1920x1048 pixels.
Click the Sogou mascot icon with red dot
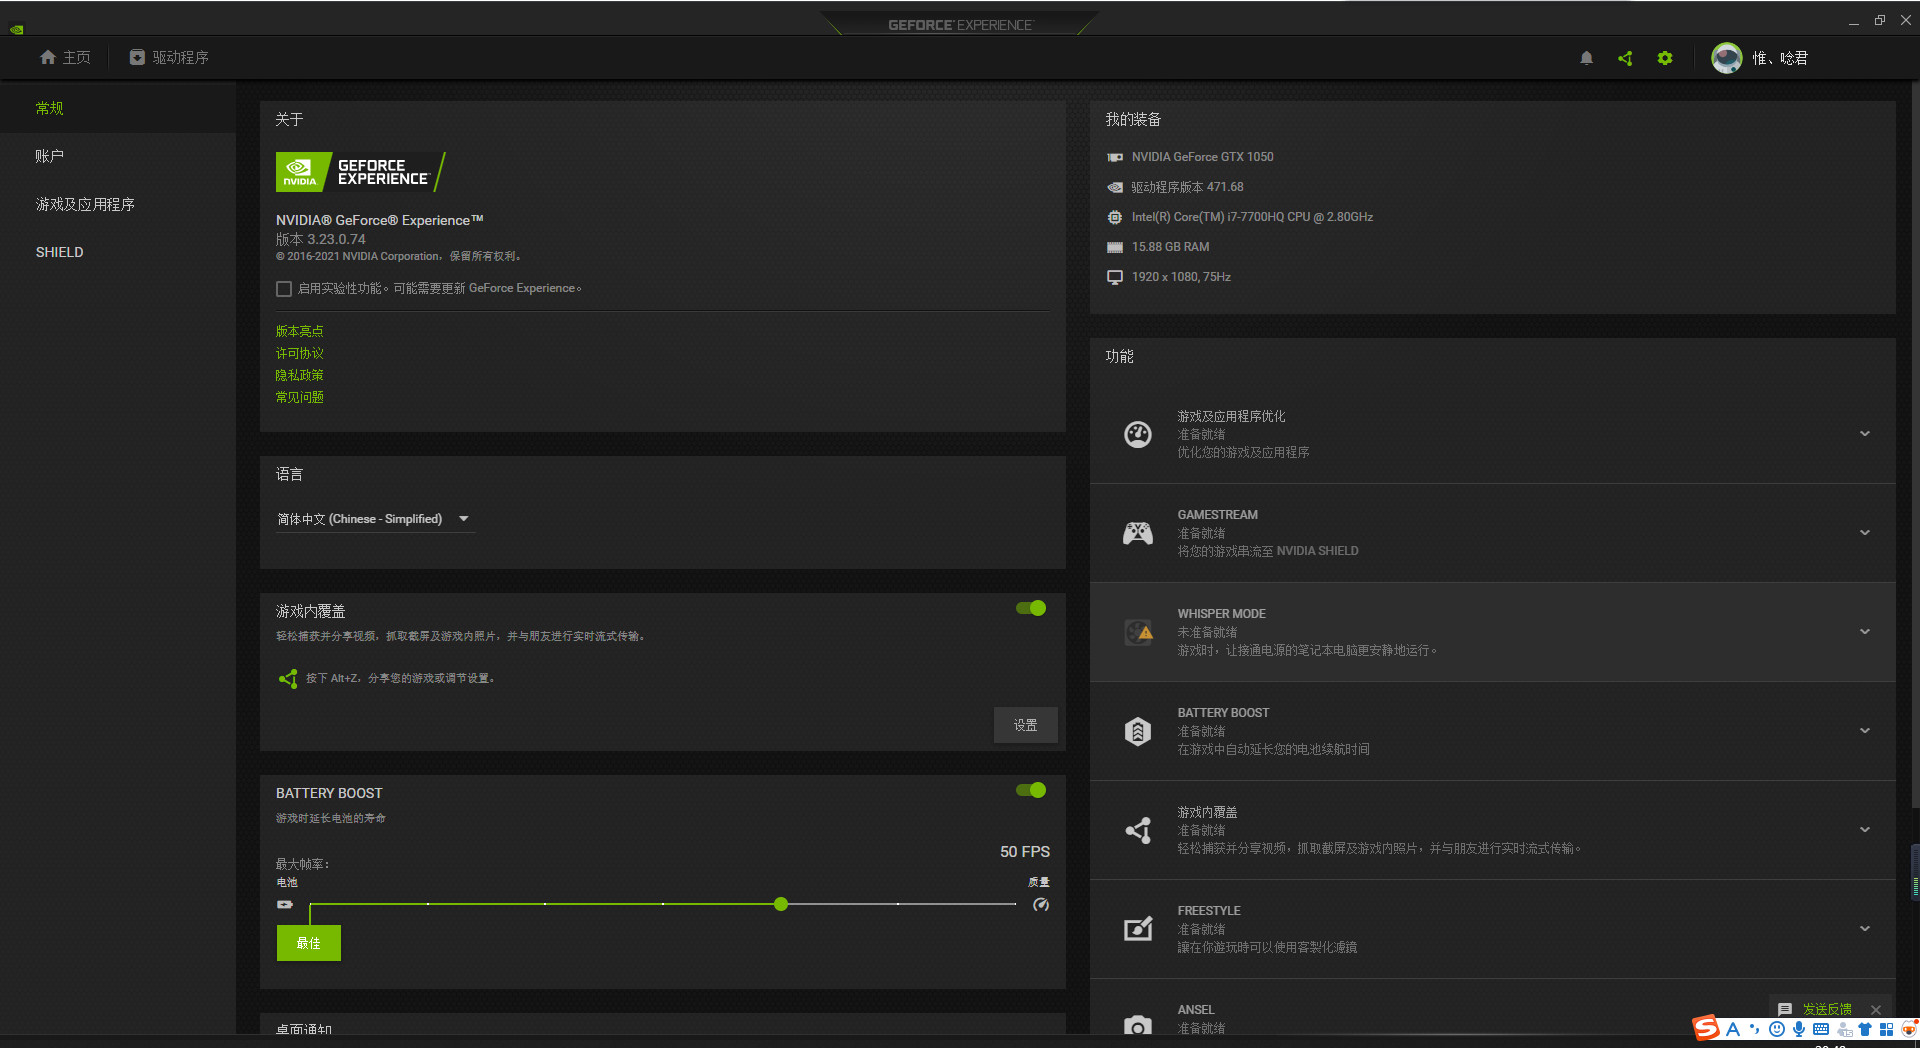tap(1909, 1029)
